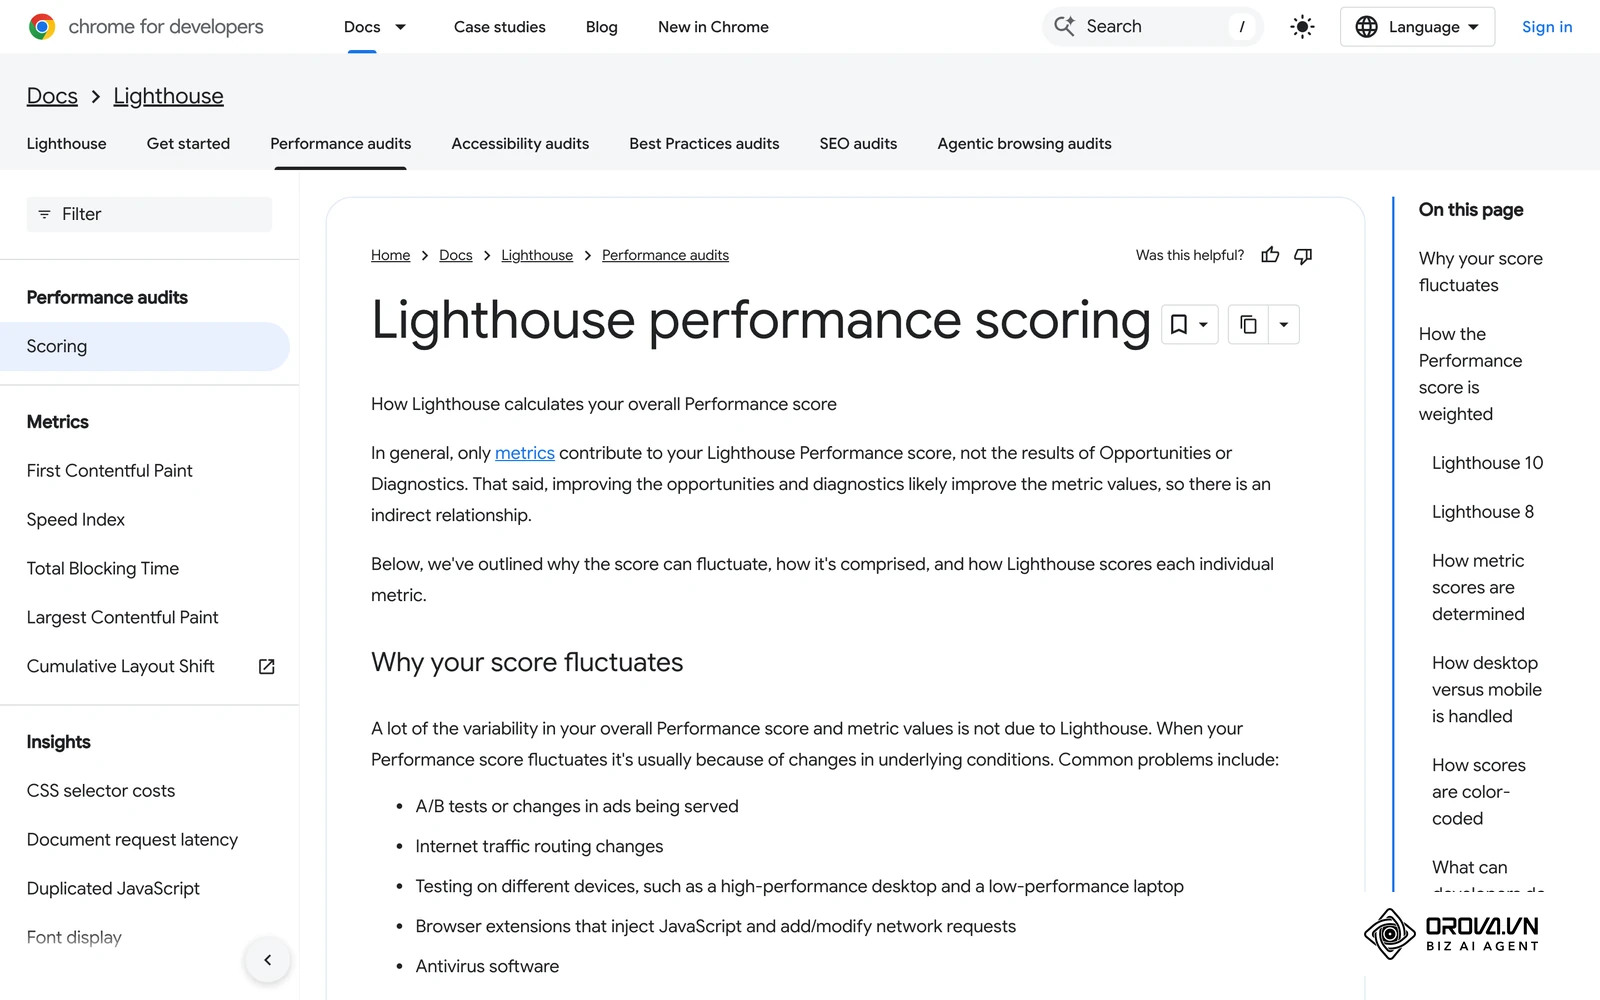Open the Case studies header tab
Viewport: 1600px width, 1000px height.
[499, 27]
